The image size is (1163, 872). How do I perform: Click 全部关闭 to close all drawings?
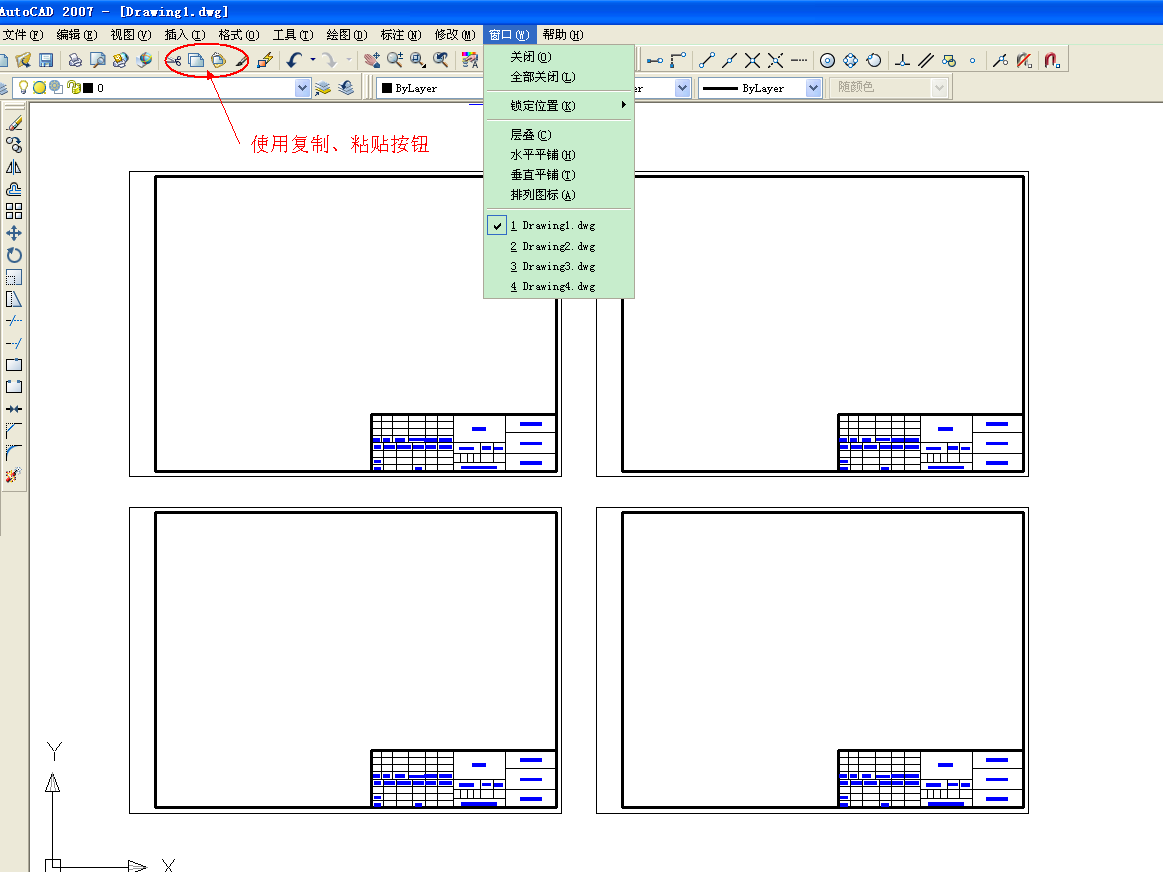542,77
